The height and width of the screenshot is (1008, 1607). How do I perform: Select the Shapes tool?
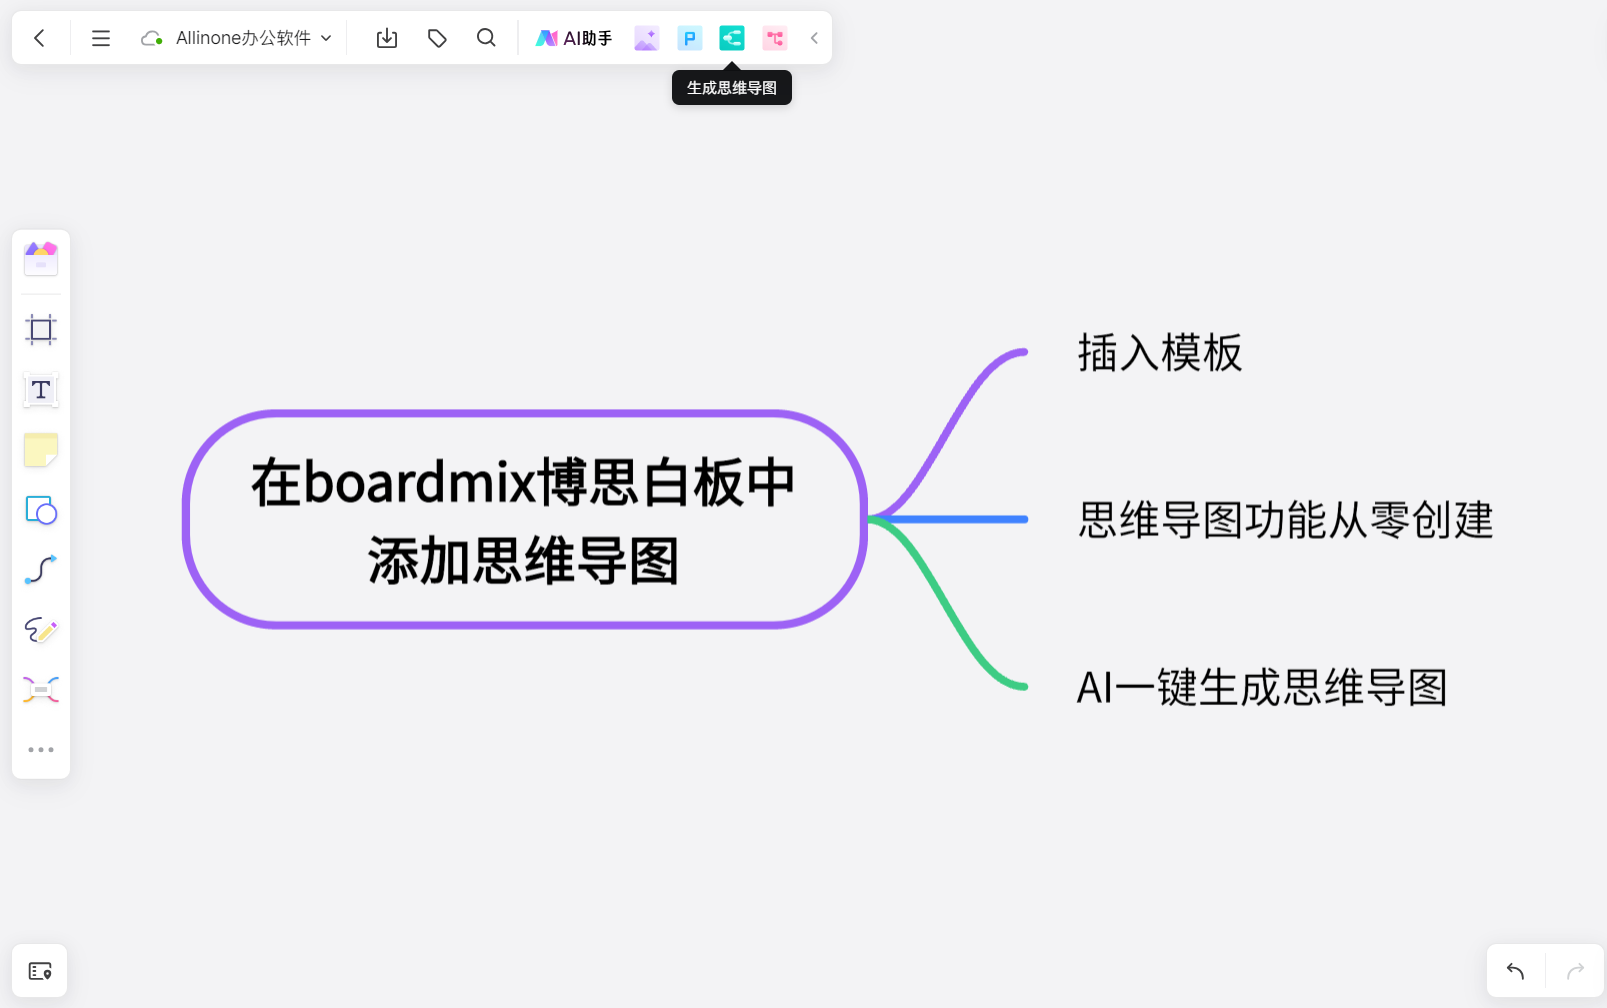40,510
